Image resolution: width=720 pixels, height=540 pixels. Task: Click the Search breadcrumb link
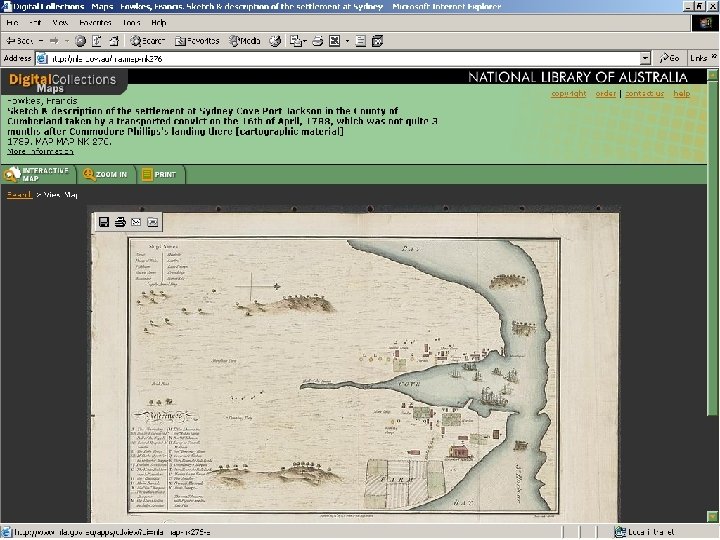[19, 195]
